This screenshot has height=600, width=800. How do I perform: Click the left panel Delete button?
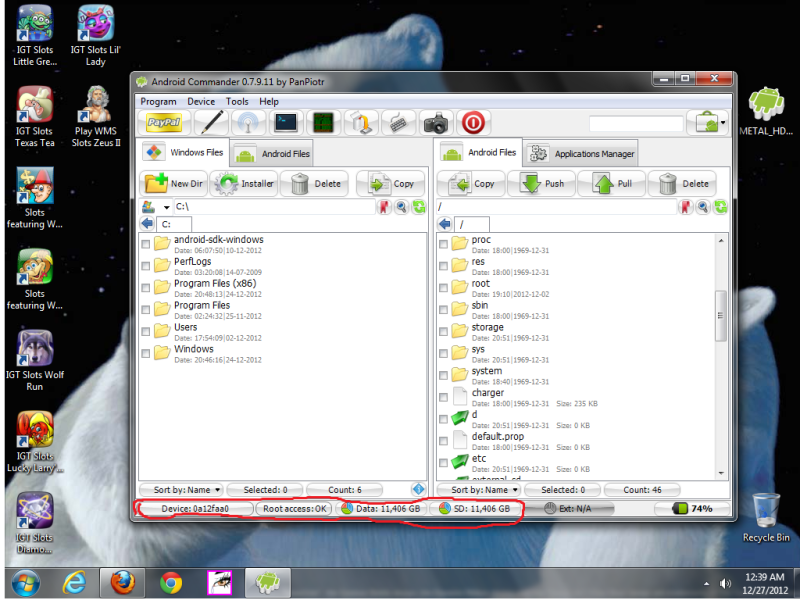pos(315,184)
